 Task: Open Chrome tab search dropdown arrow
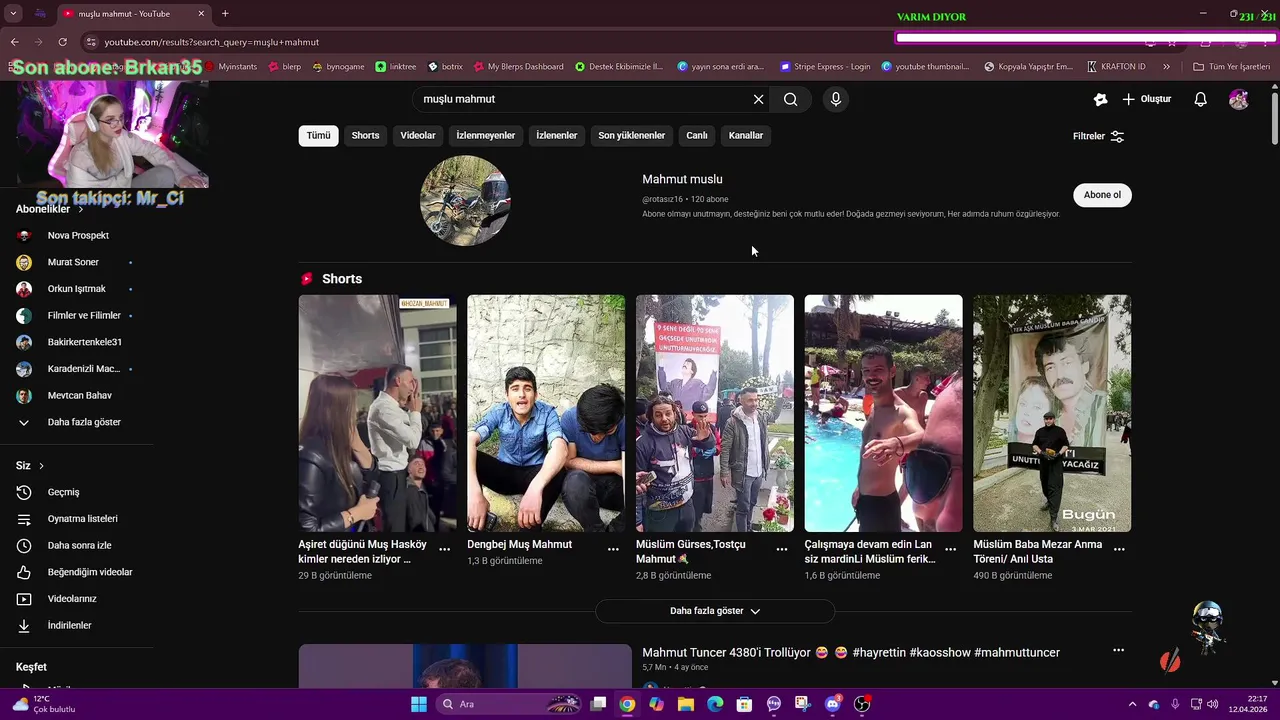[x=15, y=14]
